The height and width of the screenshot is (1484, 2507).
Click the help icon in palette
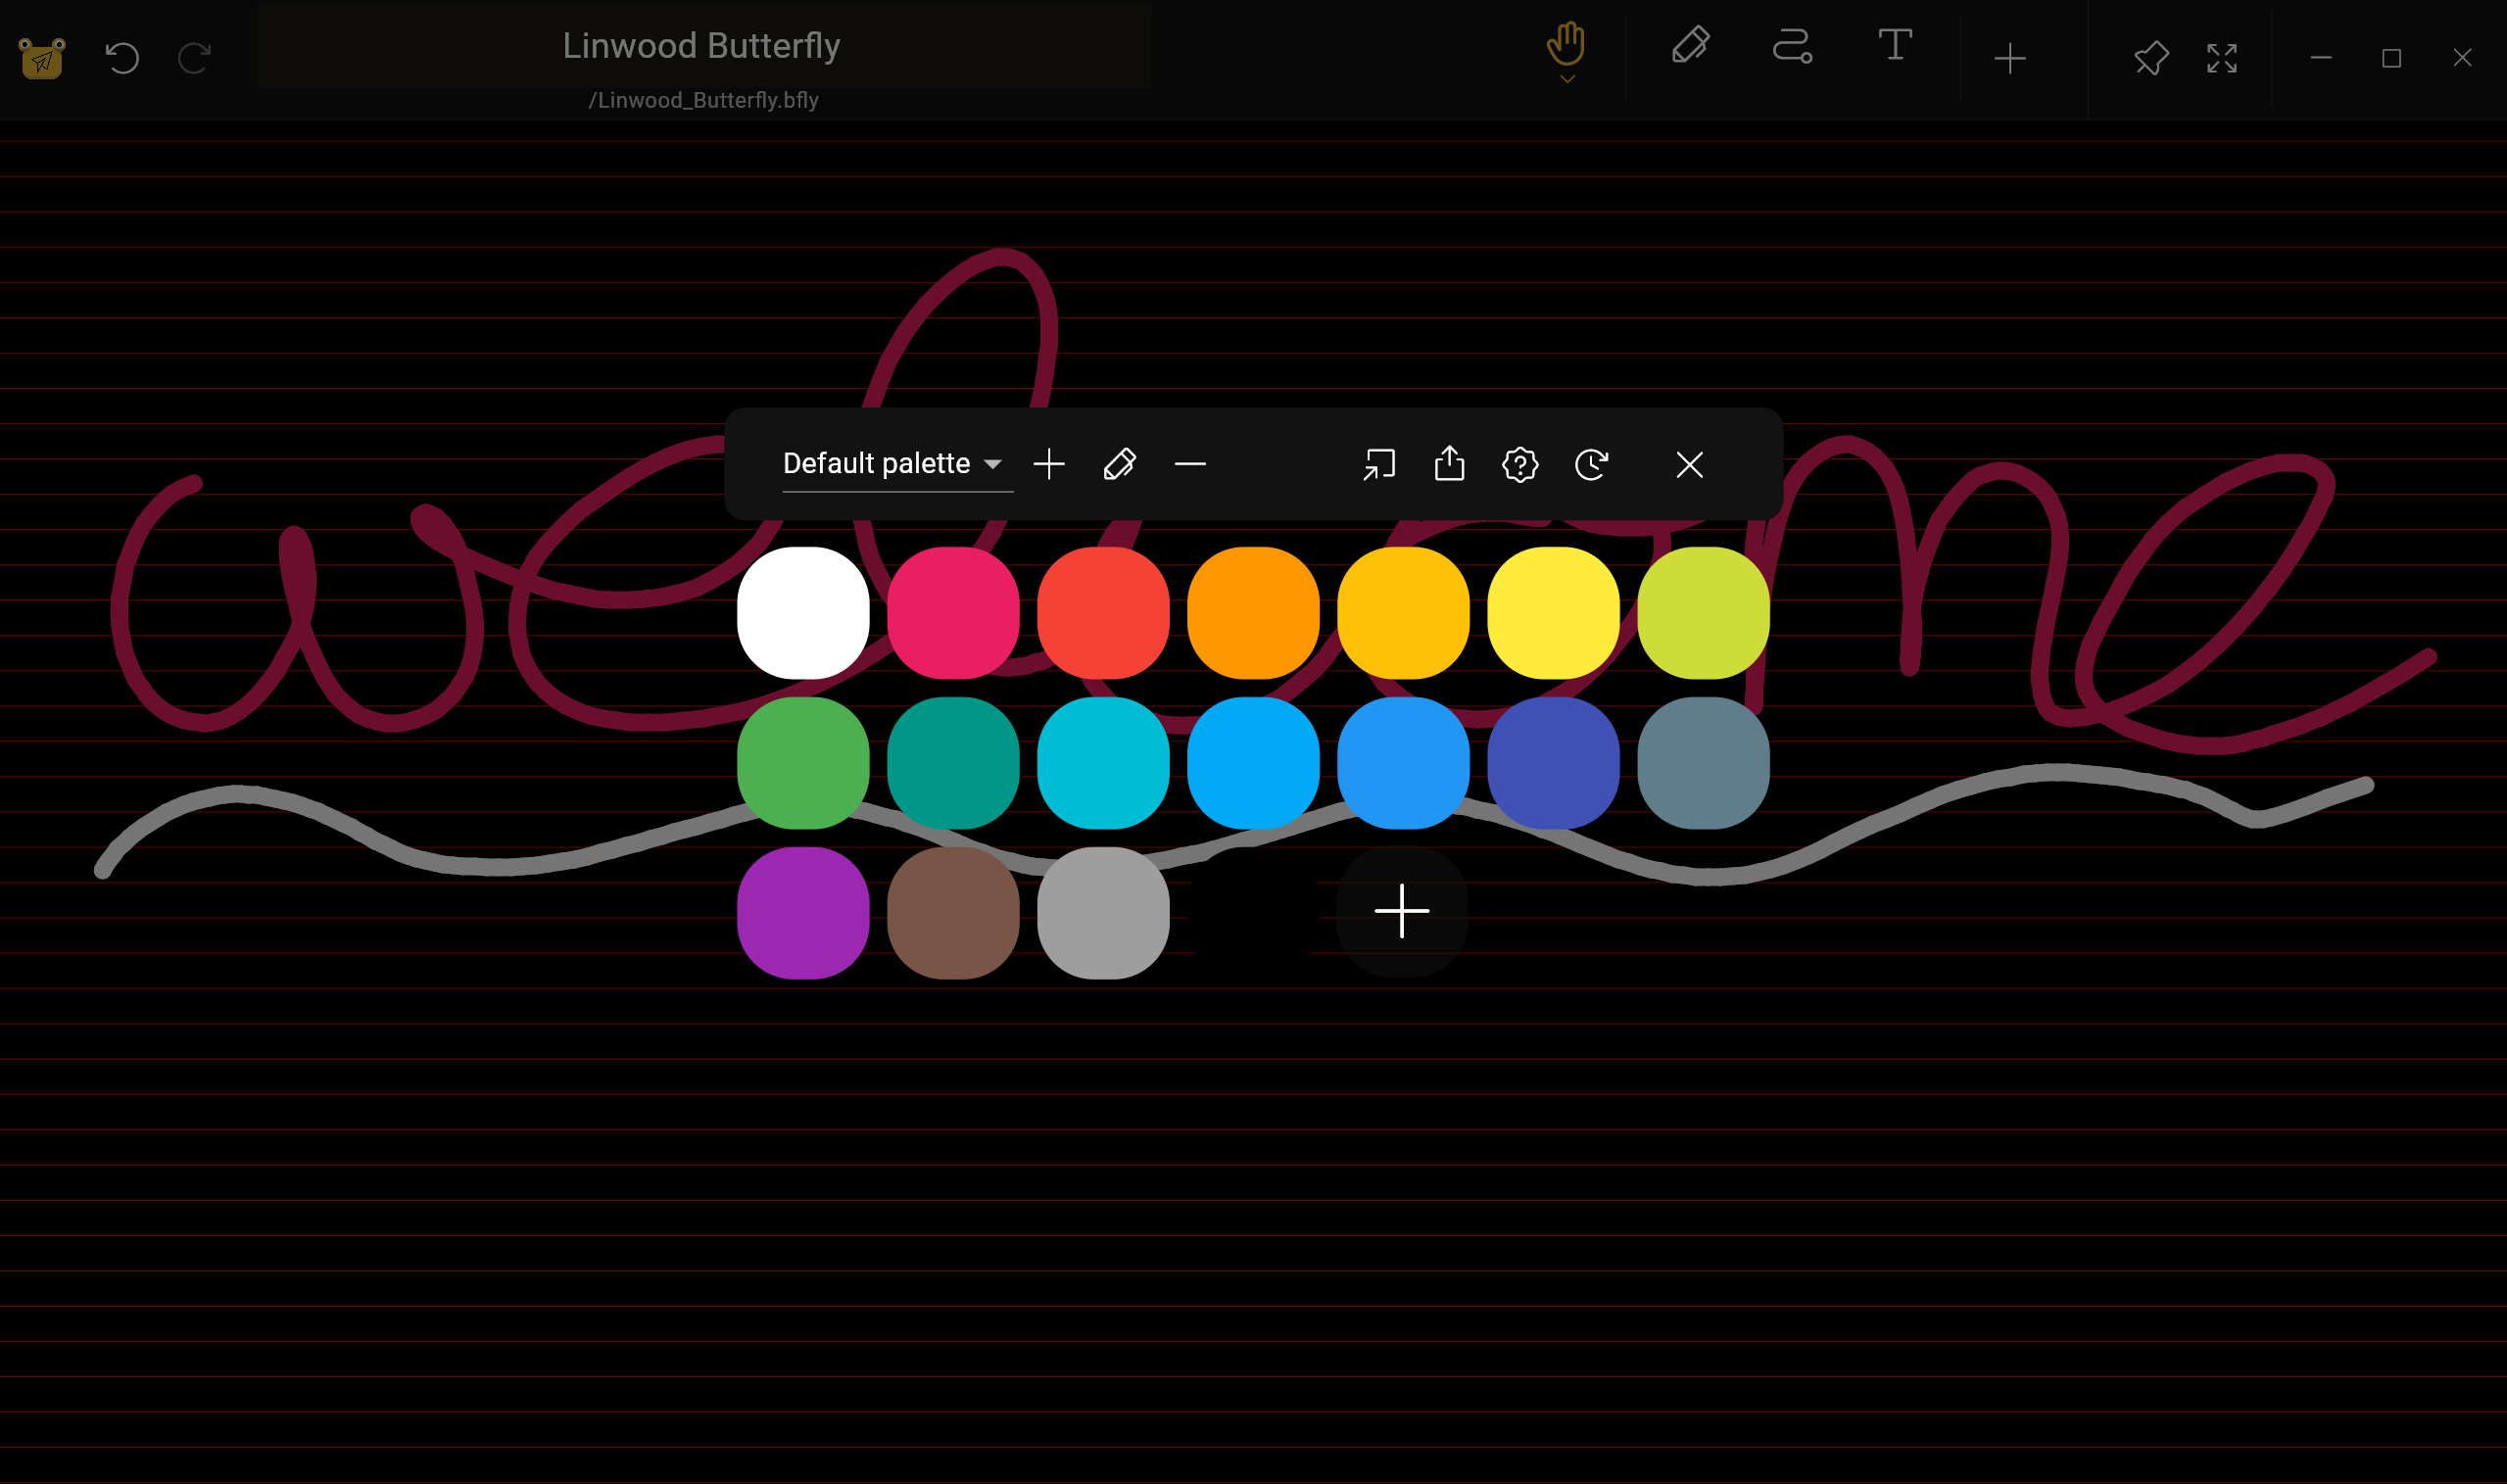click(x=1519, y=464)
